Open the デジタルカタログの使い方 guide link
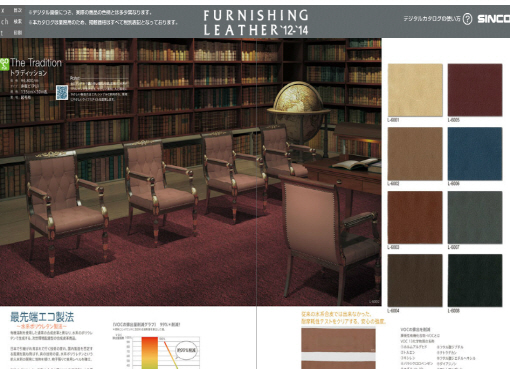 (x=432, y=19)
